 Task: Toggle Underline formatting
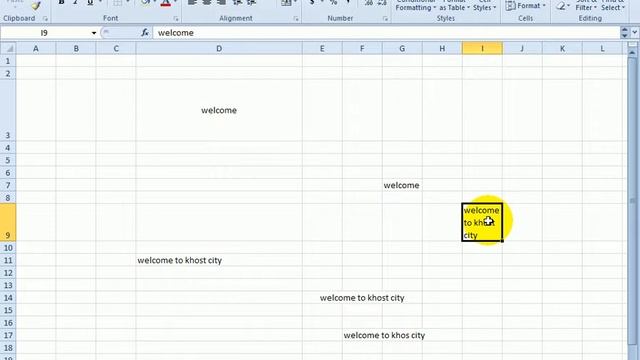tap(90, 2)
